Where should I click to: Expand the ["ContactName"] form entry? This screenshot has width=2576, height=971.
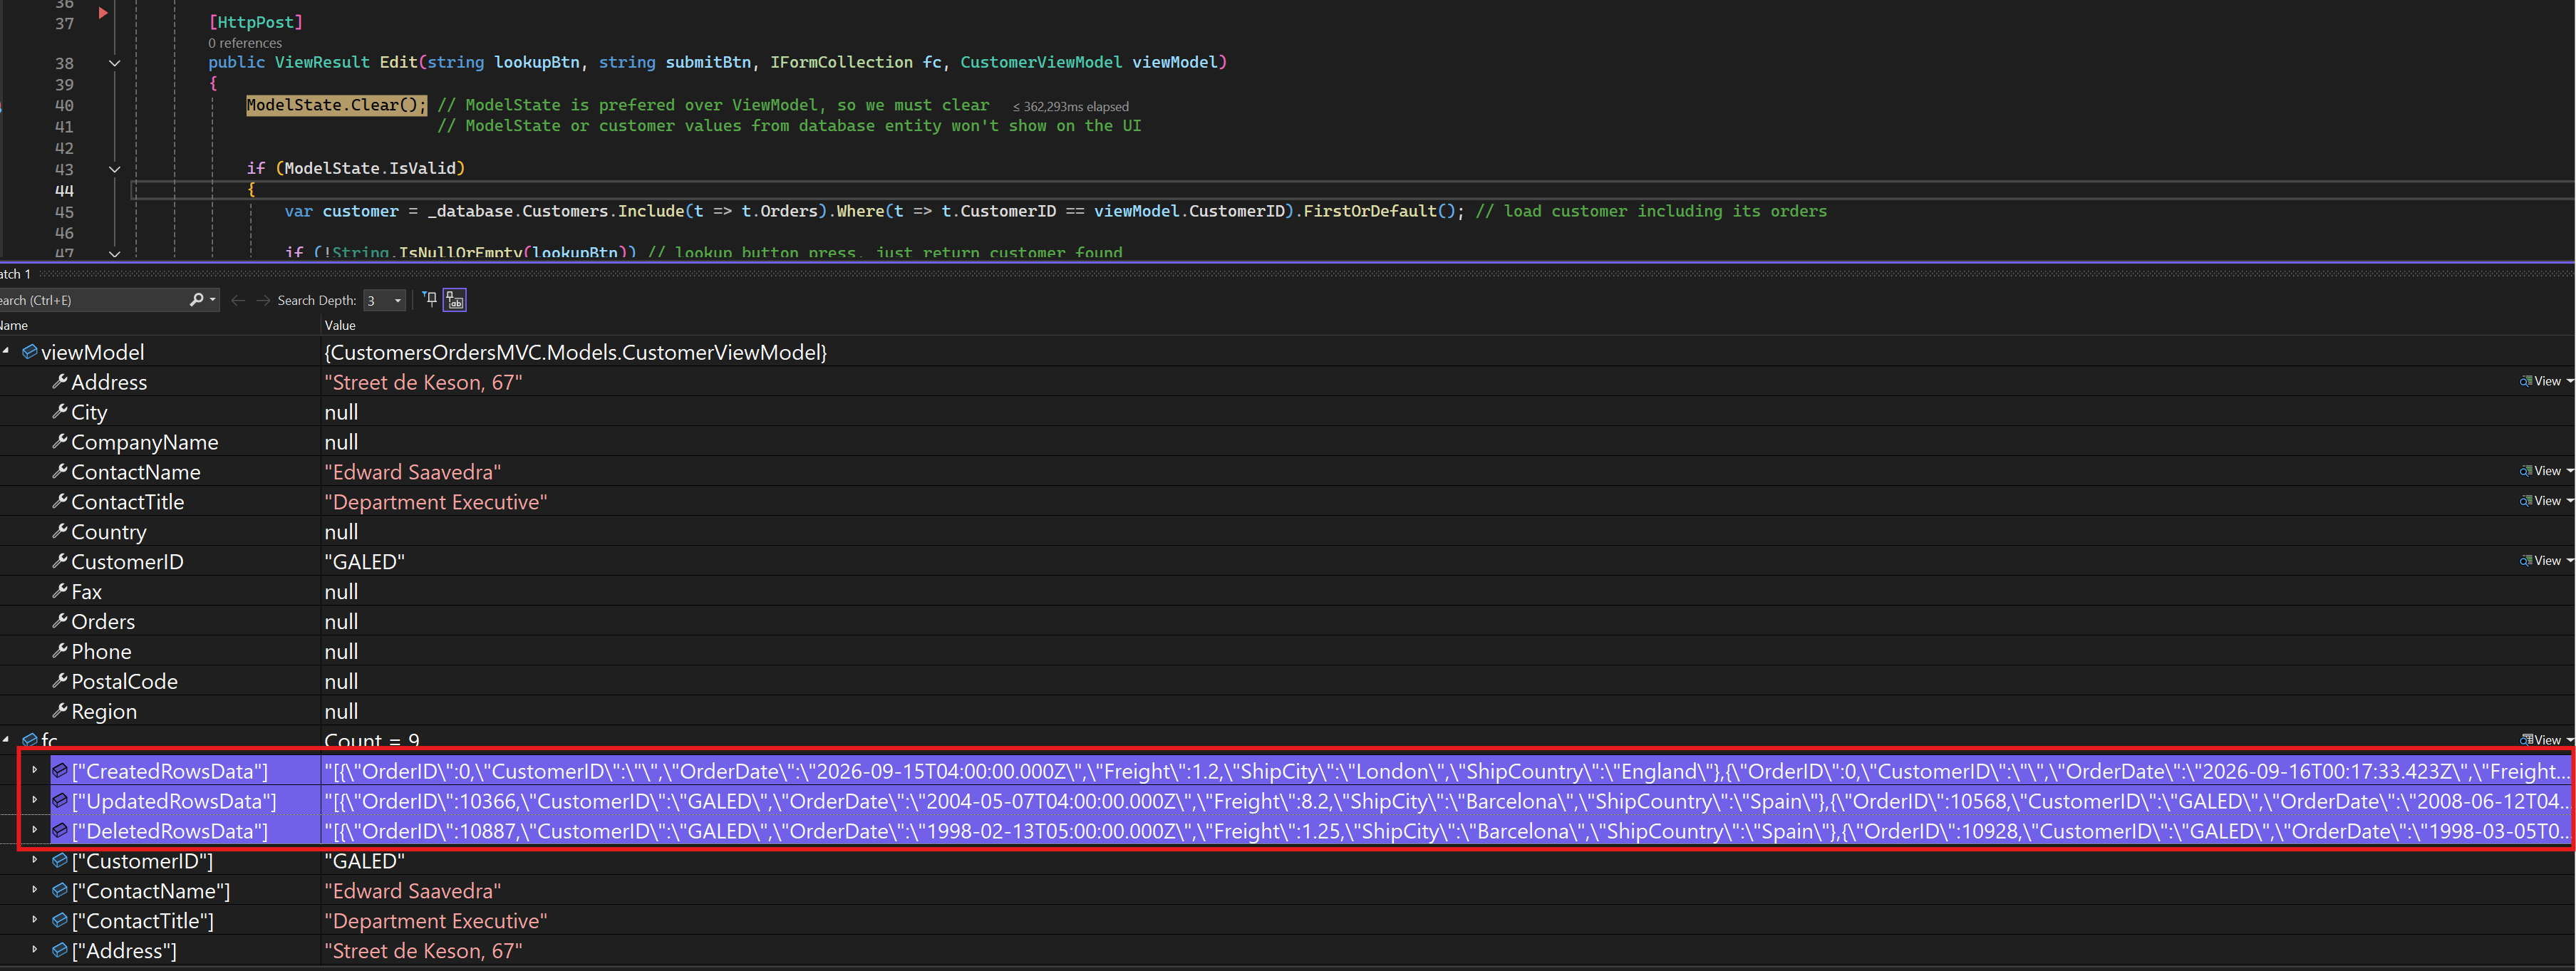point(35,890)
